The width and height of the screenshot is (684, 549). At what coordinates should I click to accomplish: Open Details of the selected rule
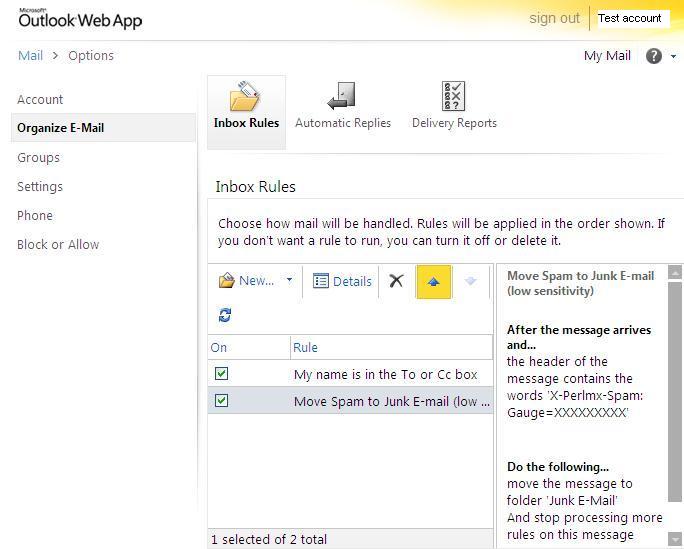342,281
